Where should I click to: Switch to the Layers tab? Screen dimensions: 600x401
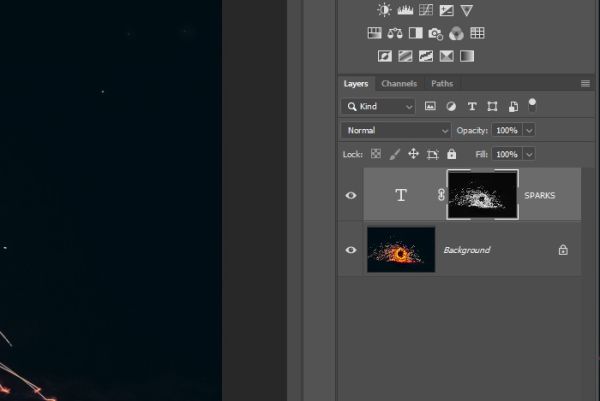tap(355, 83)
